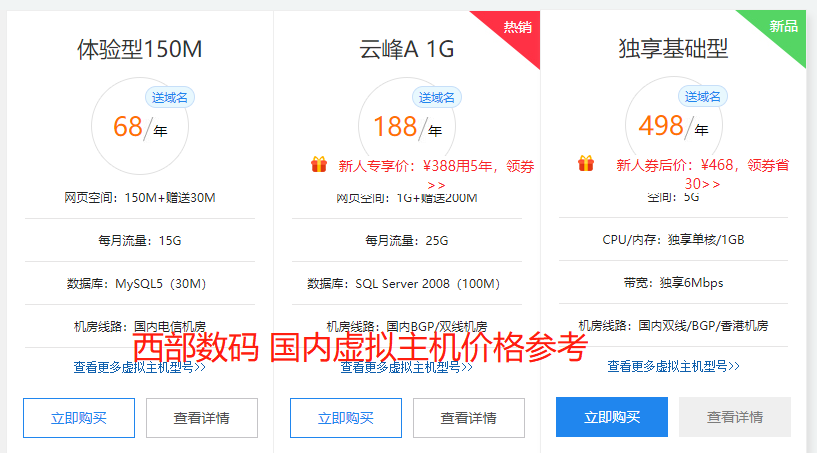Select the 独享基础型 plan title
This screenshot has height=453, width=817.
(x=673, y=48)
